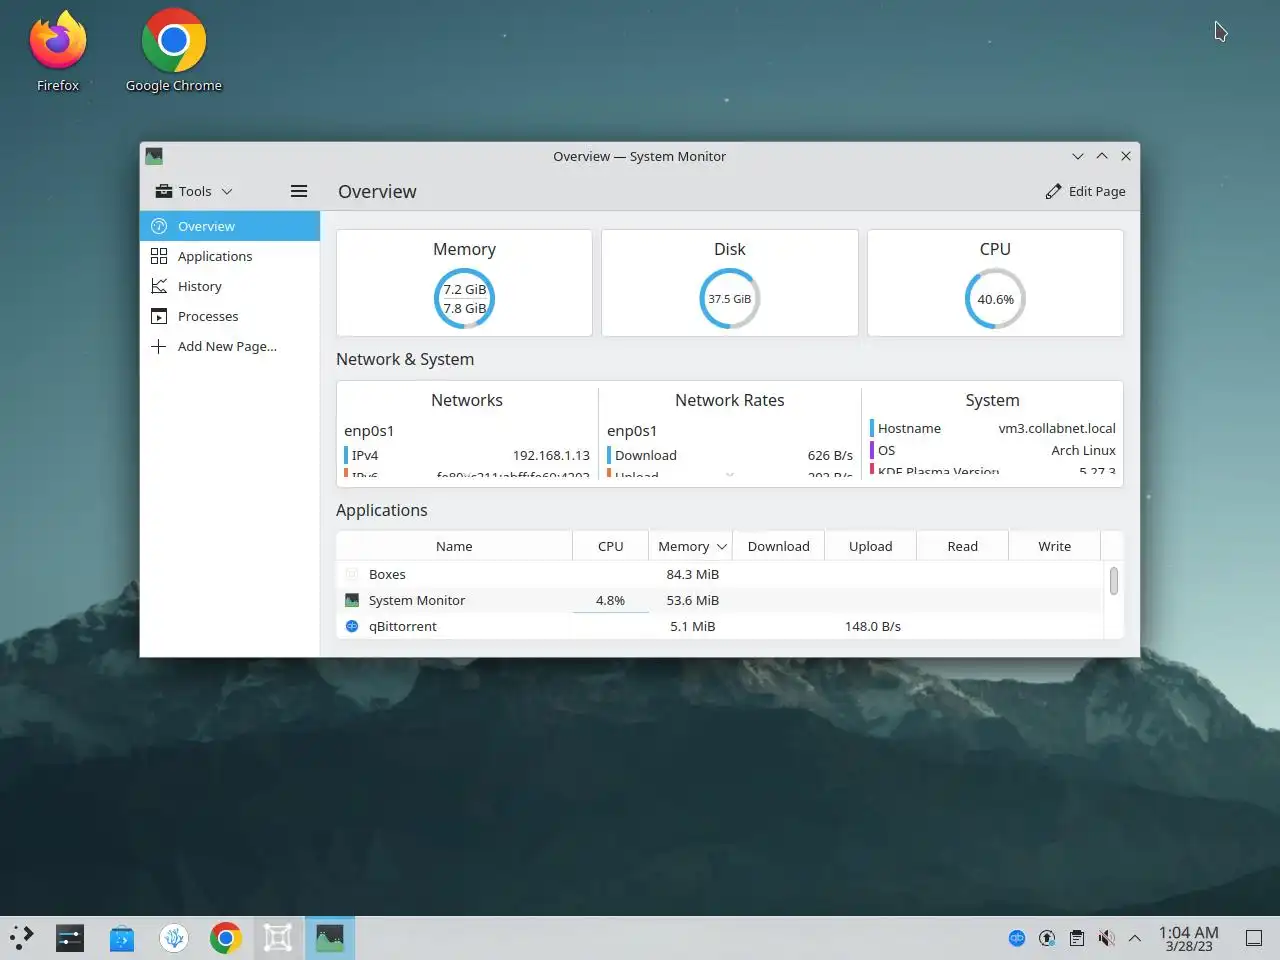This screenshot has height=960, width=1280.
Task: Click the OS Arch Linux entry
Action: pyautogui.click(x=993, y=450)
